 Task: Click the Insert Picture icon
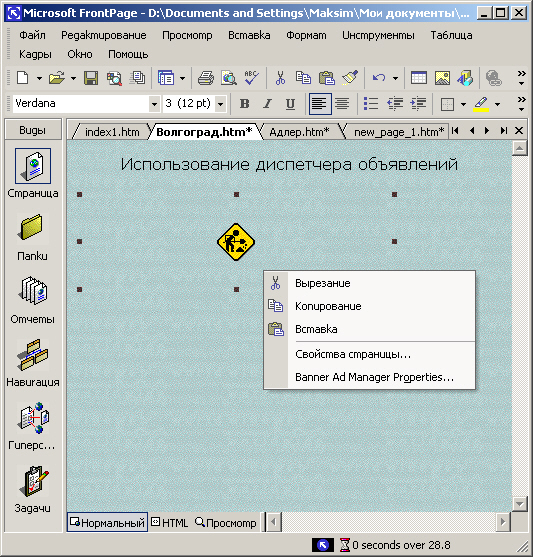pos(442,78)
